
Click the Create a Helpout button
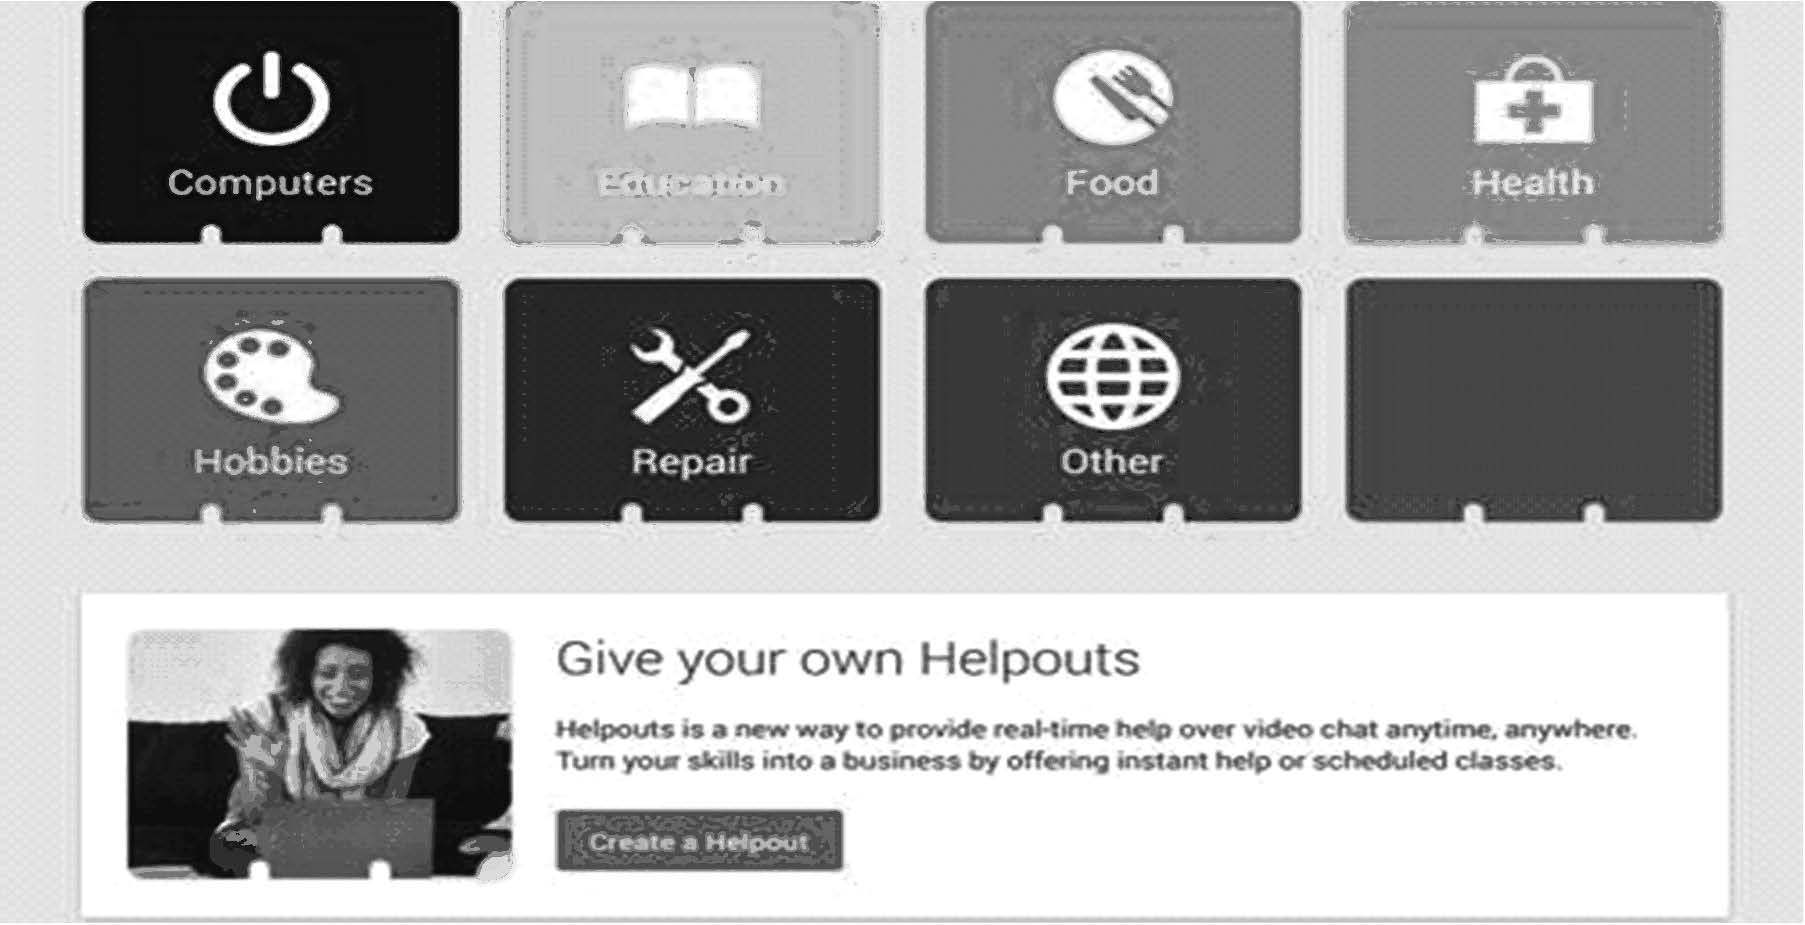(x=699, y=841)
